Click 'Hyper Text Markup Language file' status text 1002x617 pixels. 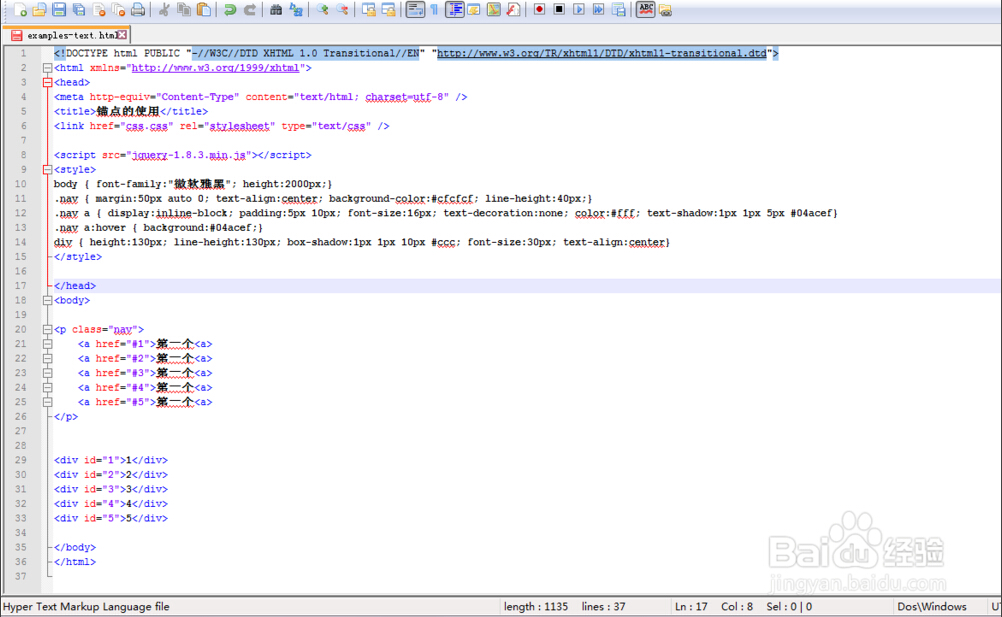(86, 607)
